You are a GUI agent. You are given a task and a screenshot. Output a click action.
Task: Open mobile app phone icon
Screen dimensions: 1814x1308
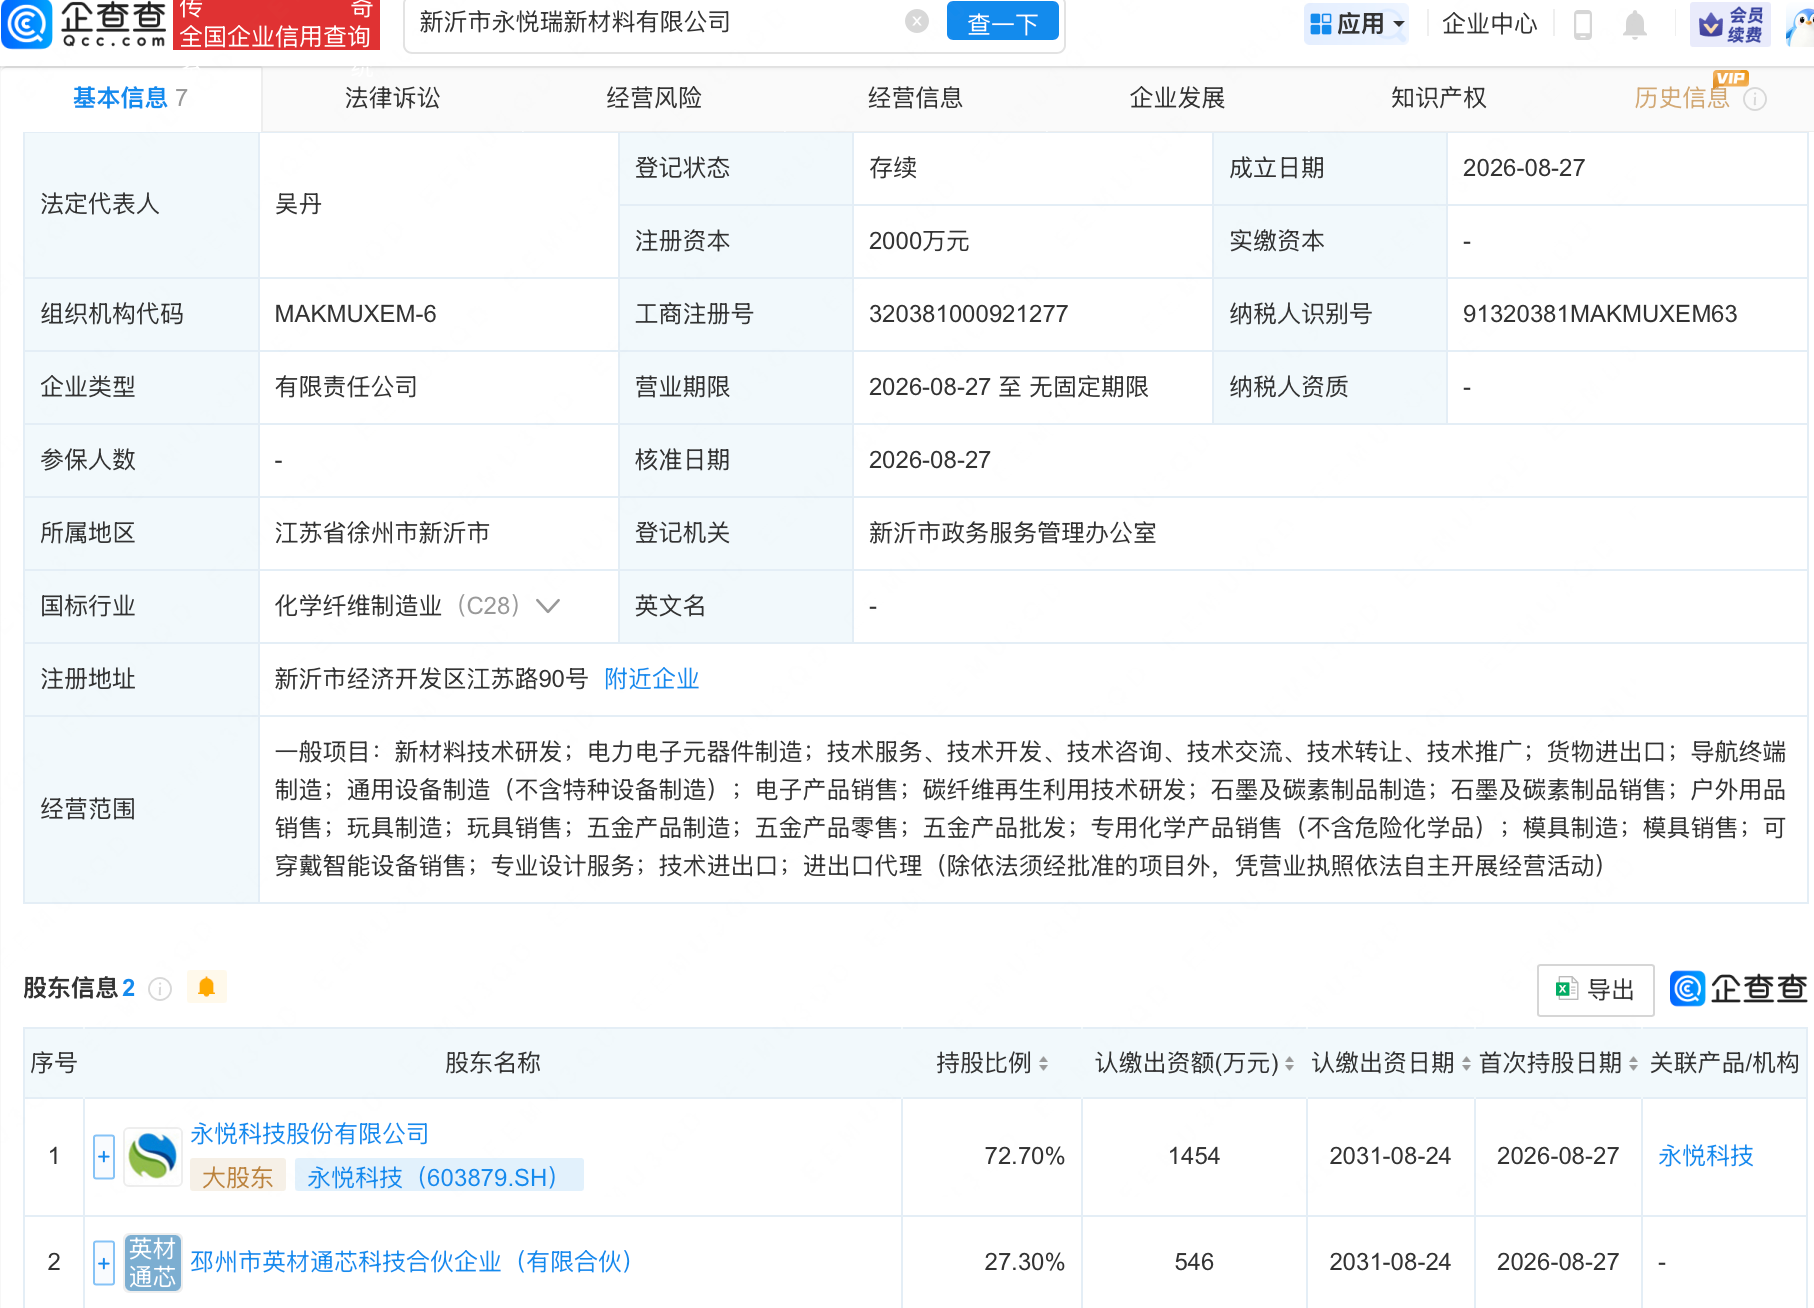point(1582,24)
